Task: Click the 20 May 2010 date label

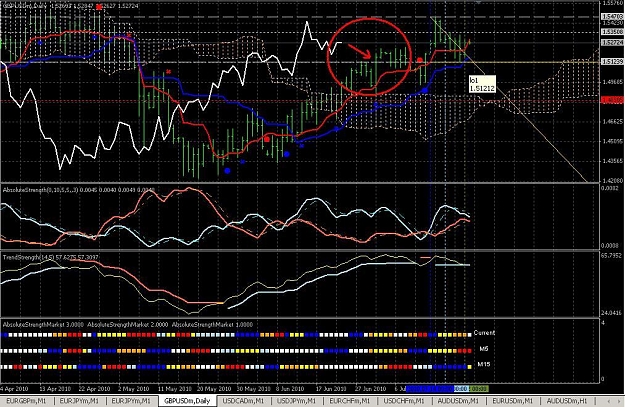Action: [214, 389]
